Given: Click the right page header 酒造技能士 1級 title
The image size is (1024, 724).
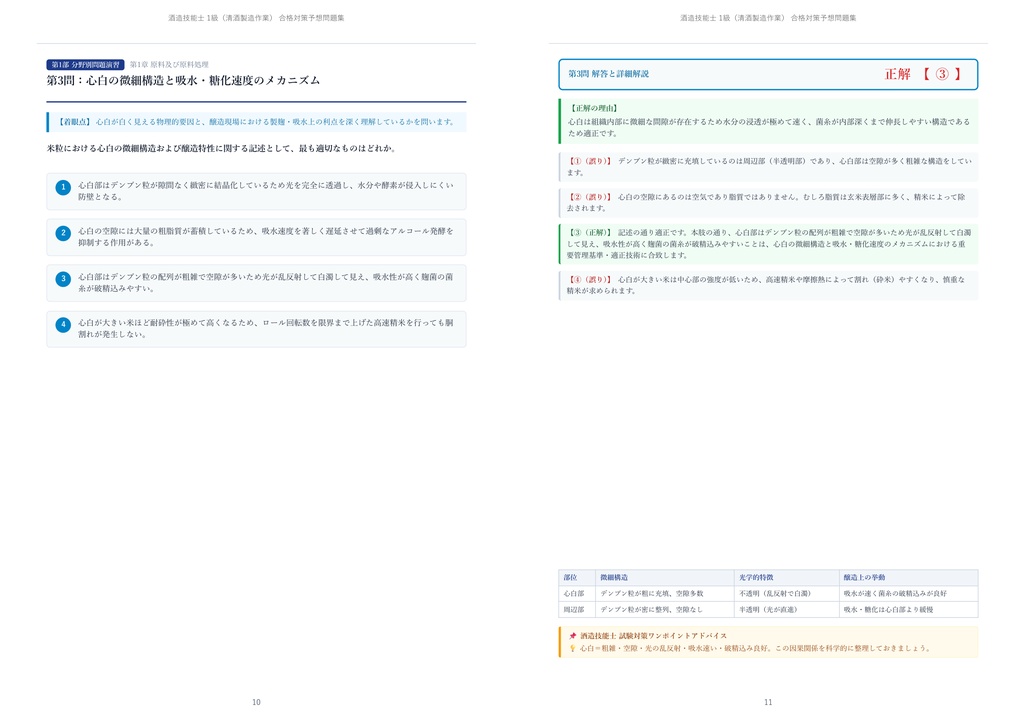Looking at the screenshot, I should coord(768,18).
